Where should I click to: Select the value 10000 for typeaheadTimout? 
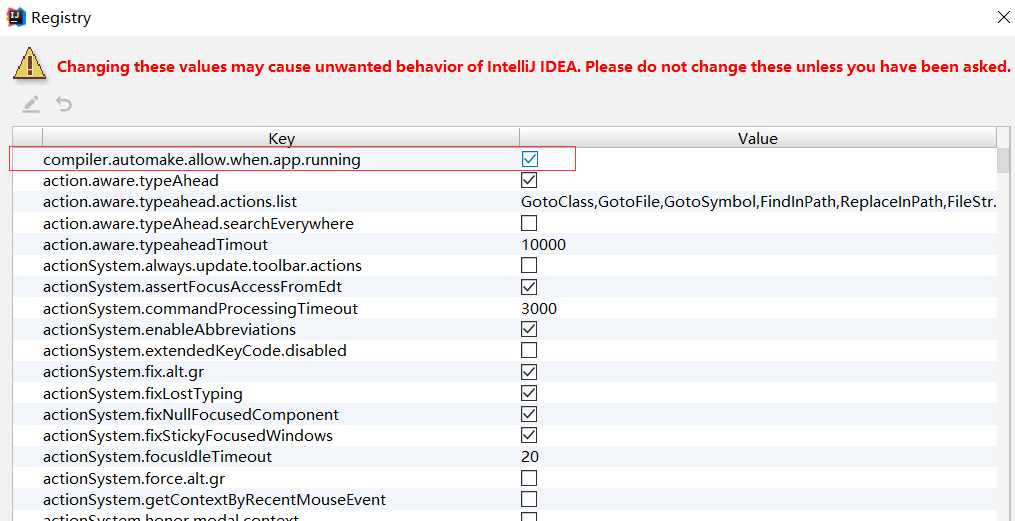point(543,245)
